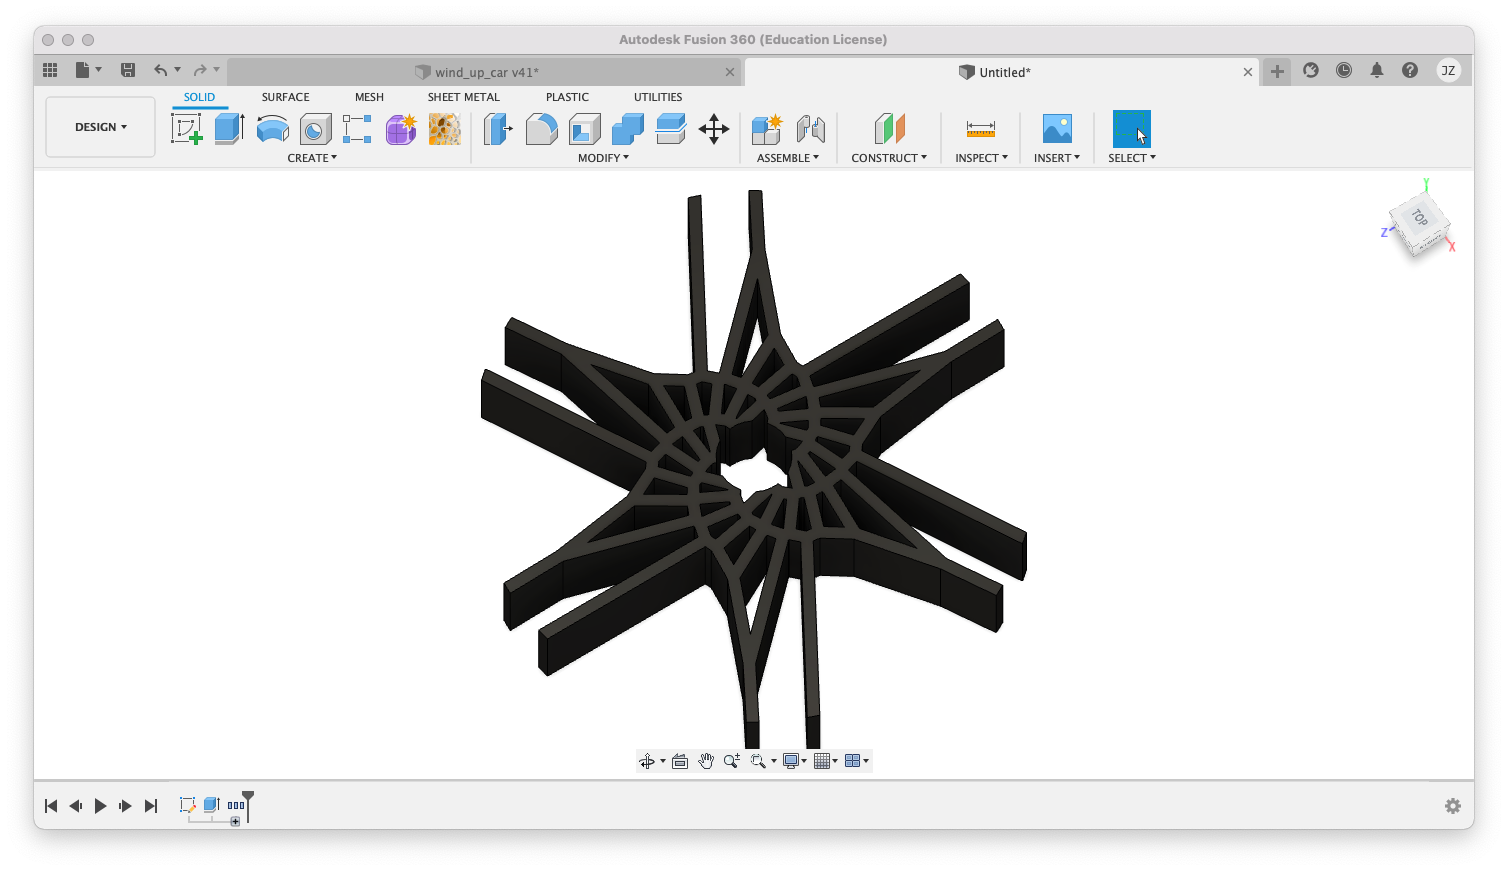Screen dimensions: 1508x871
Task: Select the Press Pull modify tool
Action: point(497,128)
